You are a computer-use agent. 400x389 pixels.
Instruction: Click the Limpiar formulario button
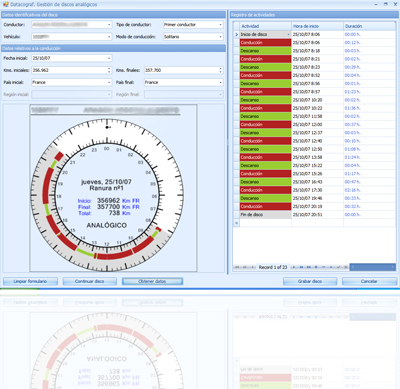pos(30,281)
